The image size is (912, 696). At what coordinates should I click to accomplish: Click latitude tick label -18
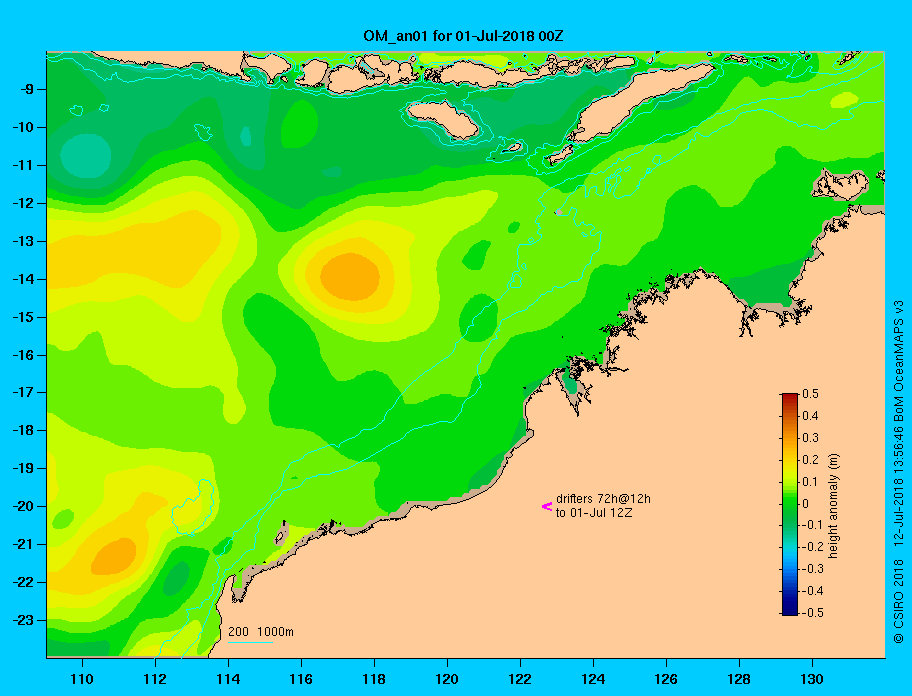pos(23,431)
